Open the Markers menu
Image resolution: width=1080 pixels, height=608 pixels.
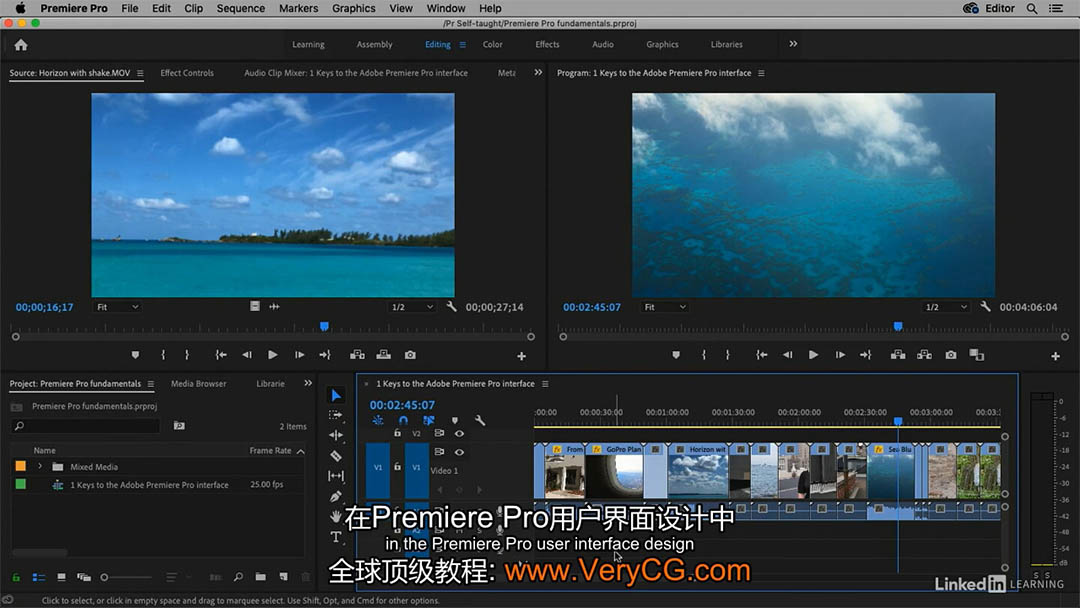[298, 8]
